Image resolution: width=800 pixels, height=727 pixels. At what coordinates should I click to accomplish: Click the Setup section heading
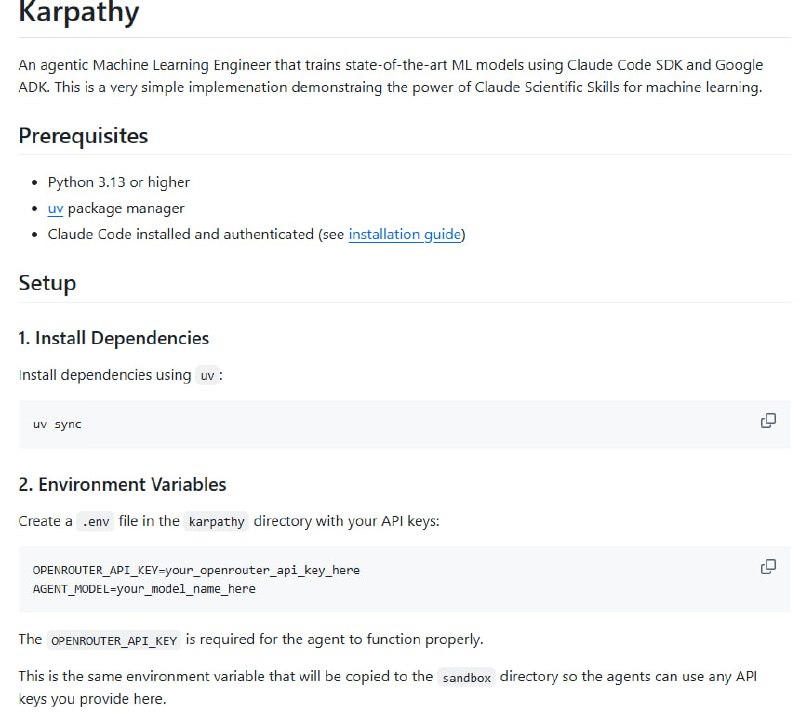[47, 282]
